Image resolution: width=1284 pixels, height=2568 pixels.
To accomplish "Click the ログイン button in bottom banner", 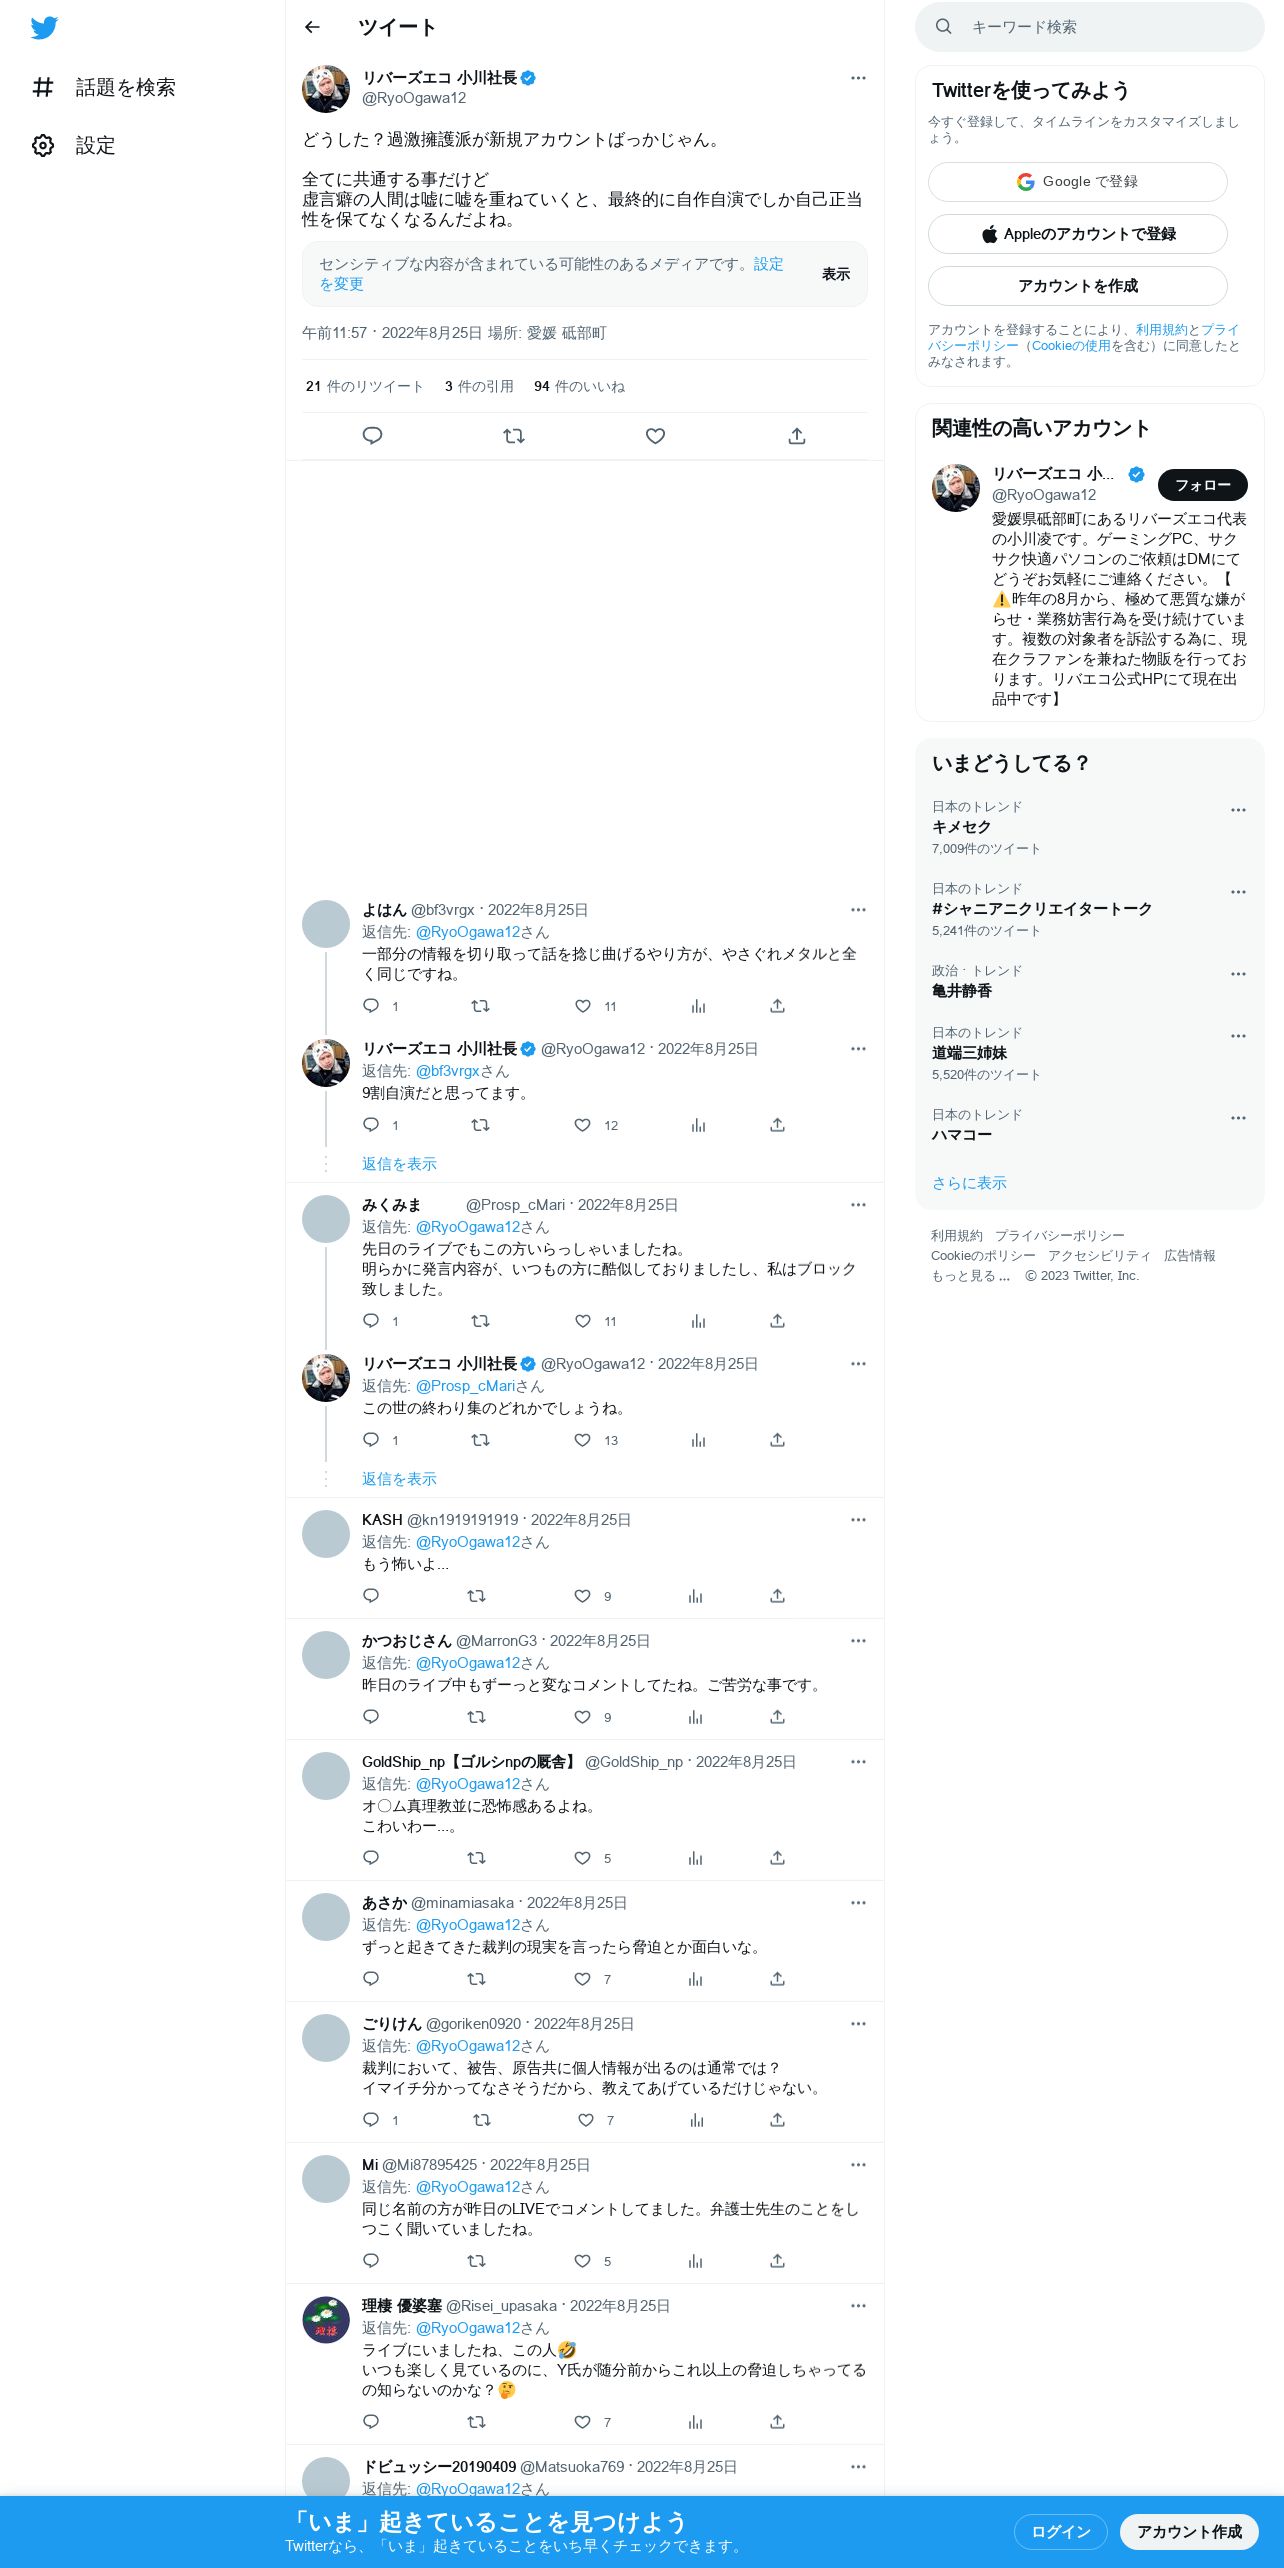I will point(1060,2531).
